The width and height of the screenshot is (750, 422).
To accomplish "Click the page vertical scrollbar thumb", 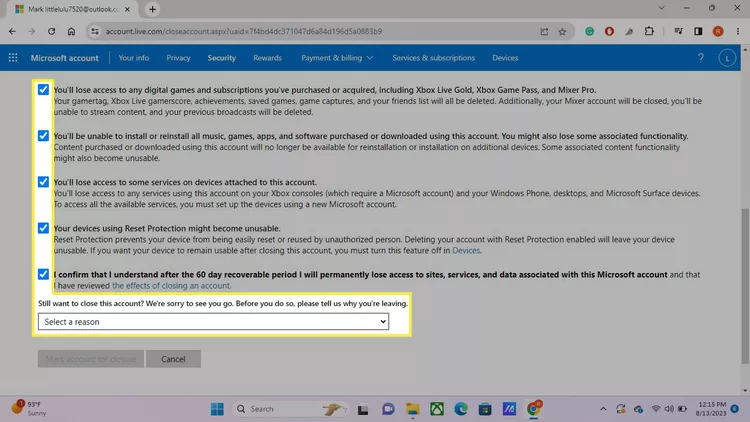I will [x=745, y=286].
